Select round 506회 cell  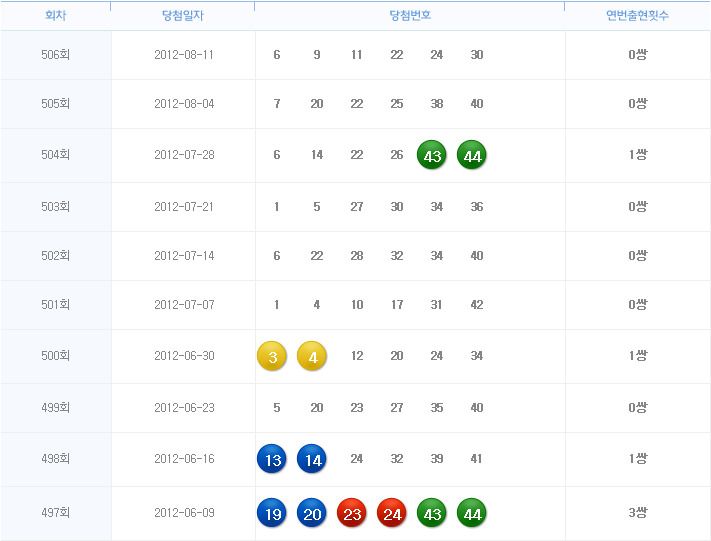(x=55, y=55)
